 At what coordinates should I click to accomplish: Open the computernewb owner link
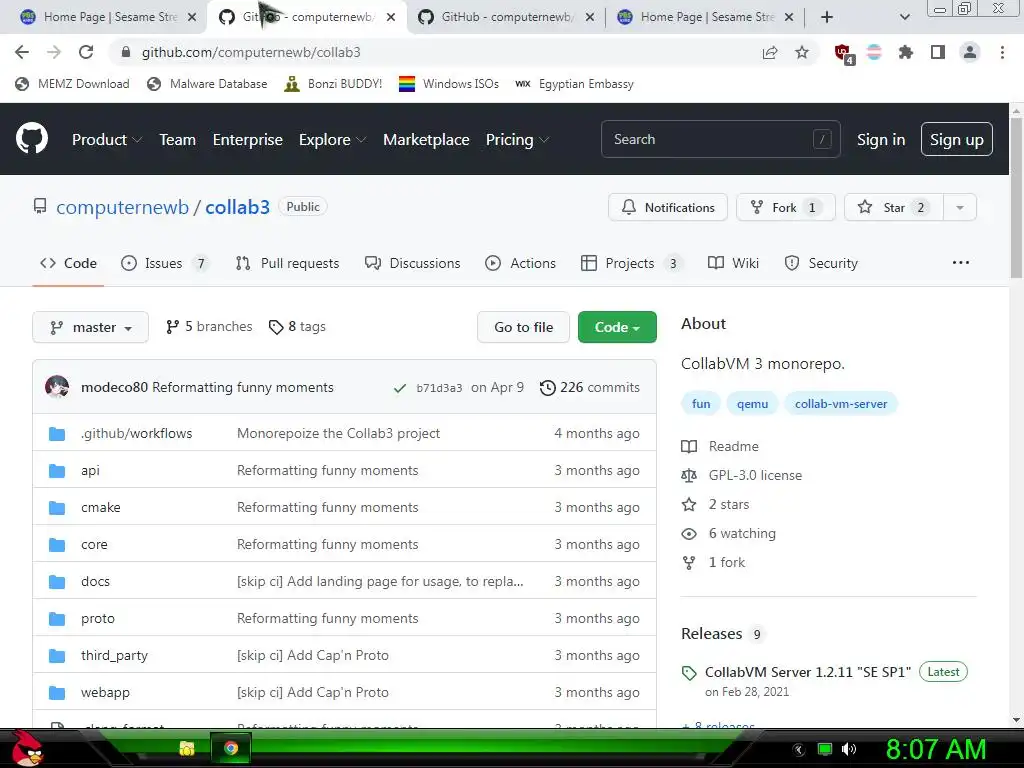pyautogui.click(x=122, y=207)
